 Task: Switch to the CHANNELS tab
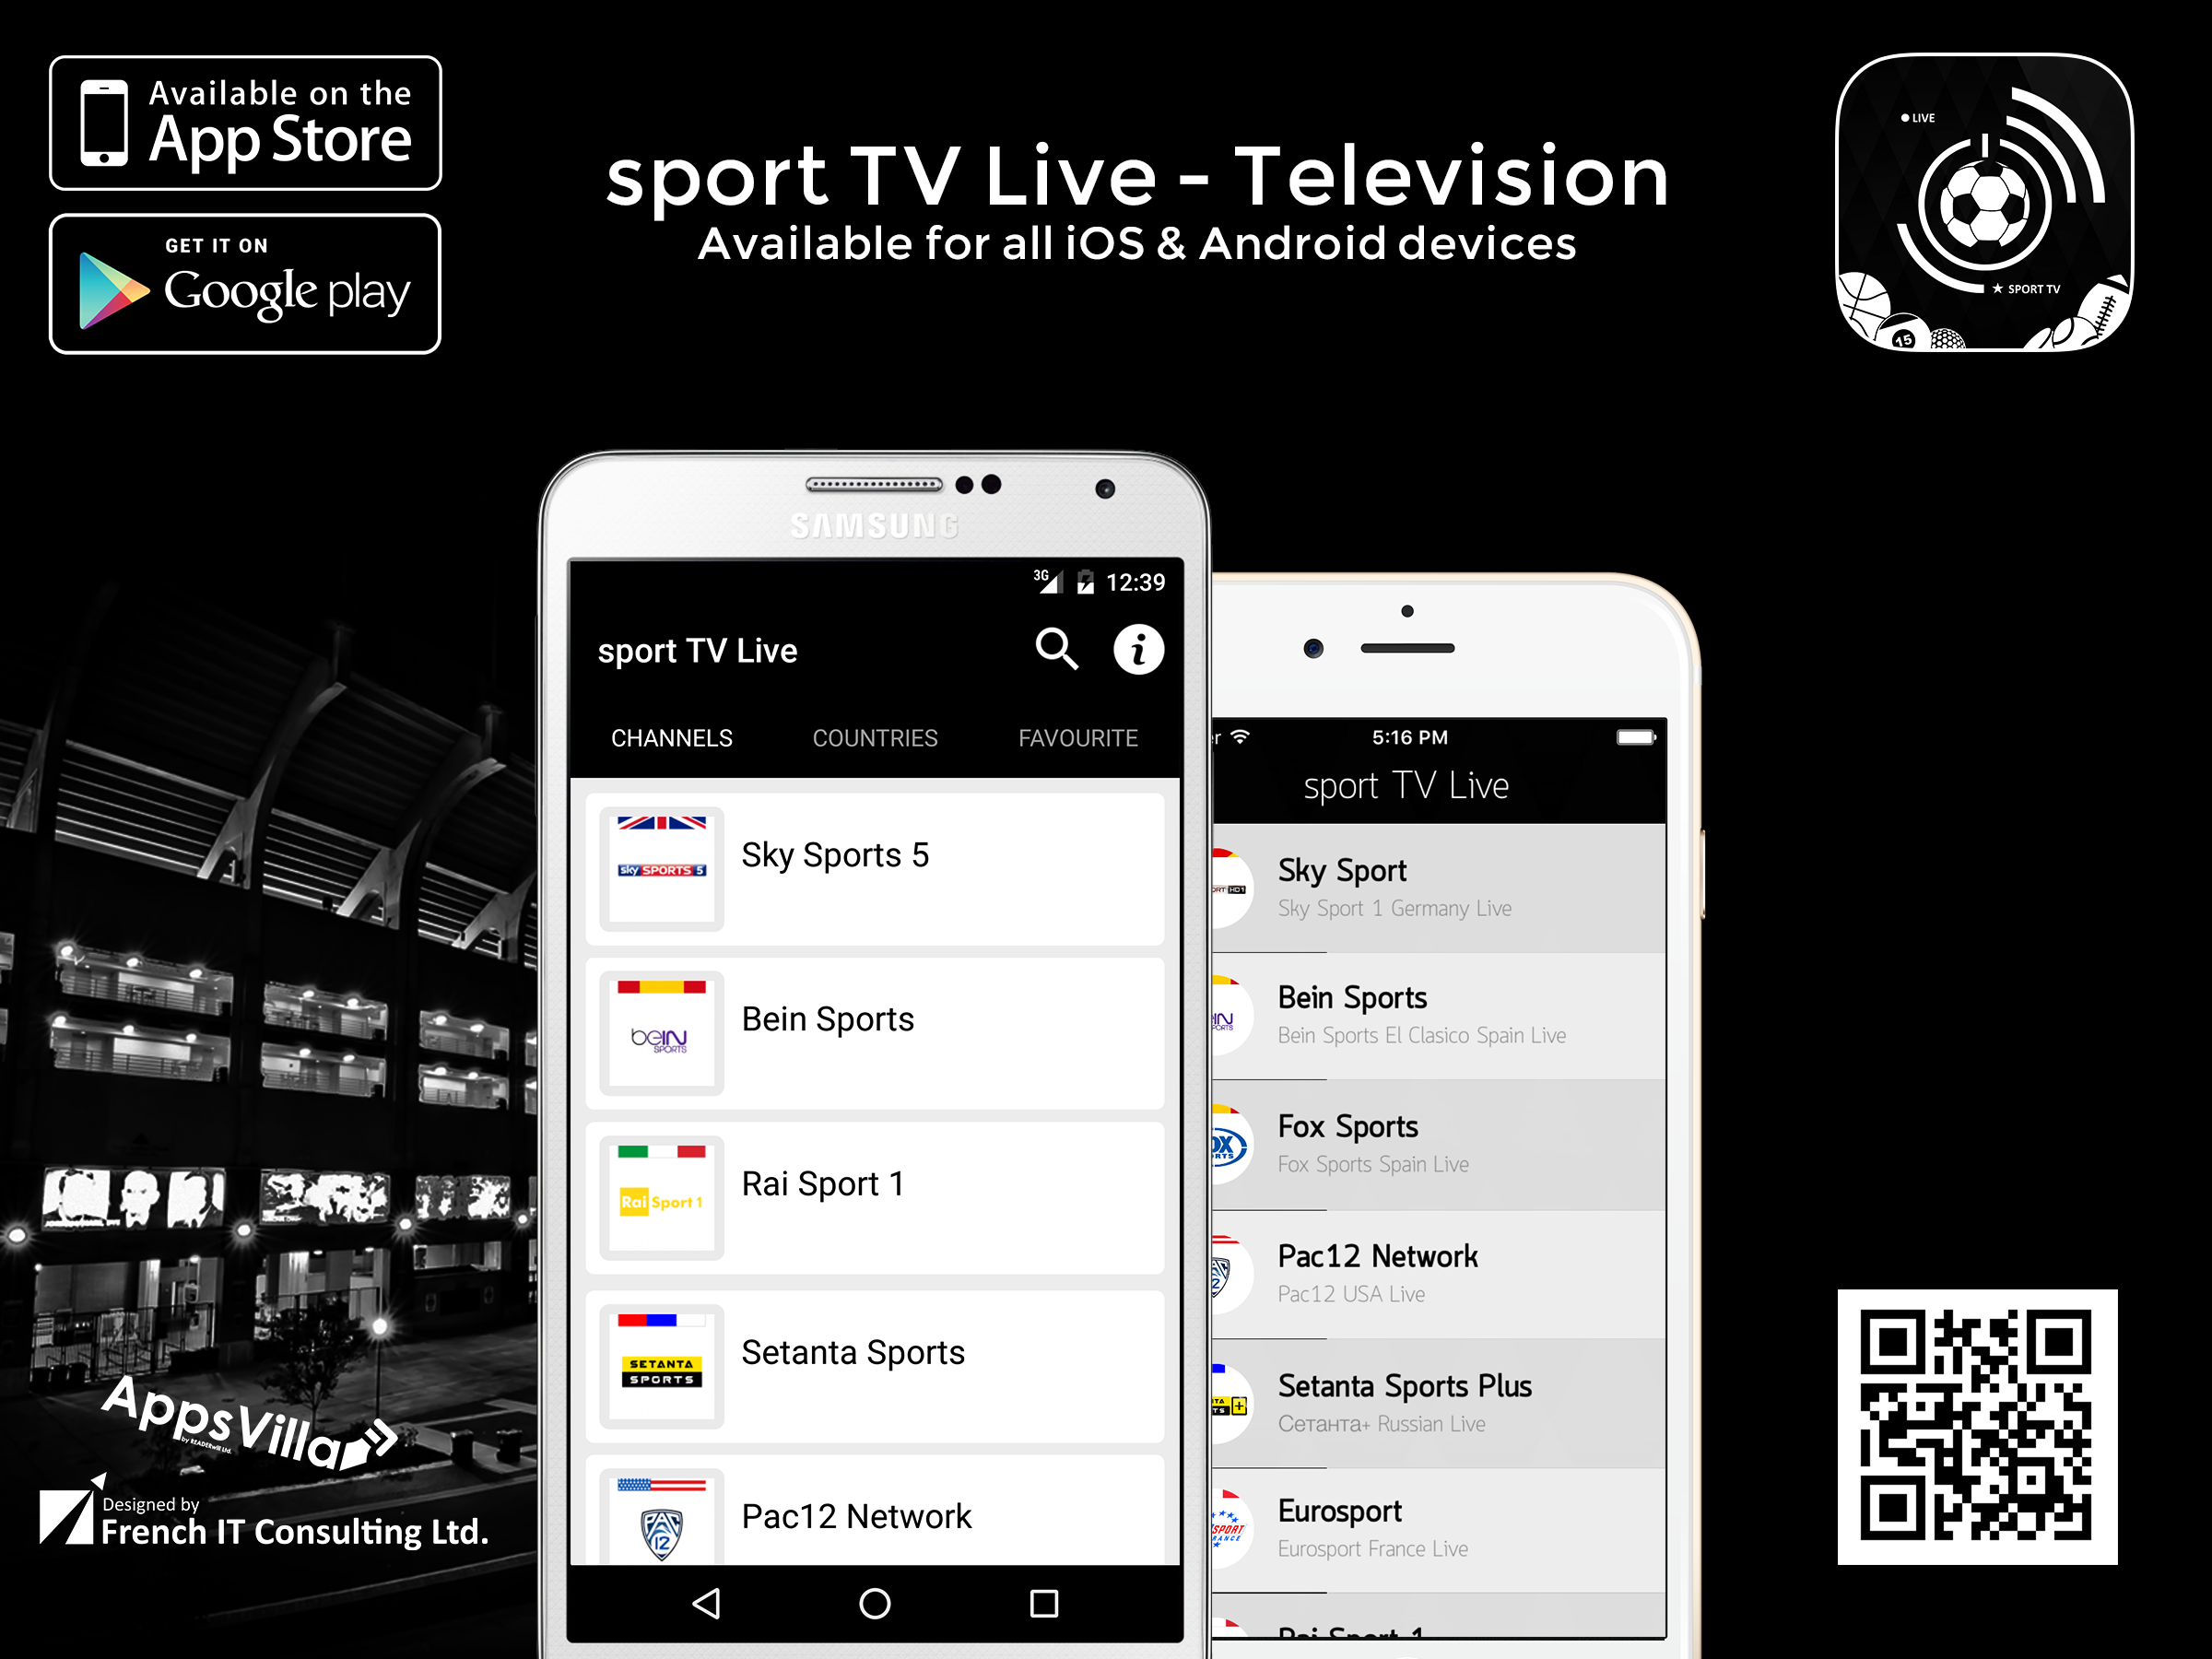[676, 737]
